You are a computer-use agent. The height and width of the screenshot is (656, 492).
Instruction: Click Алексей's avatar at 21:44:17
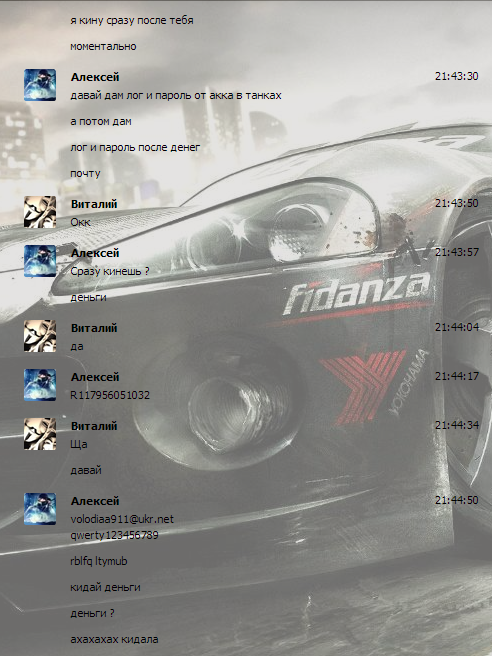click(x=40, y=384)
